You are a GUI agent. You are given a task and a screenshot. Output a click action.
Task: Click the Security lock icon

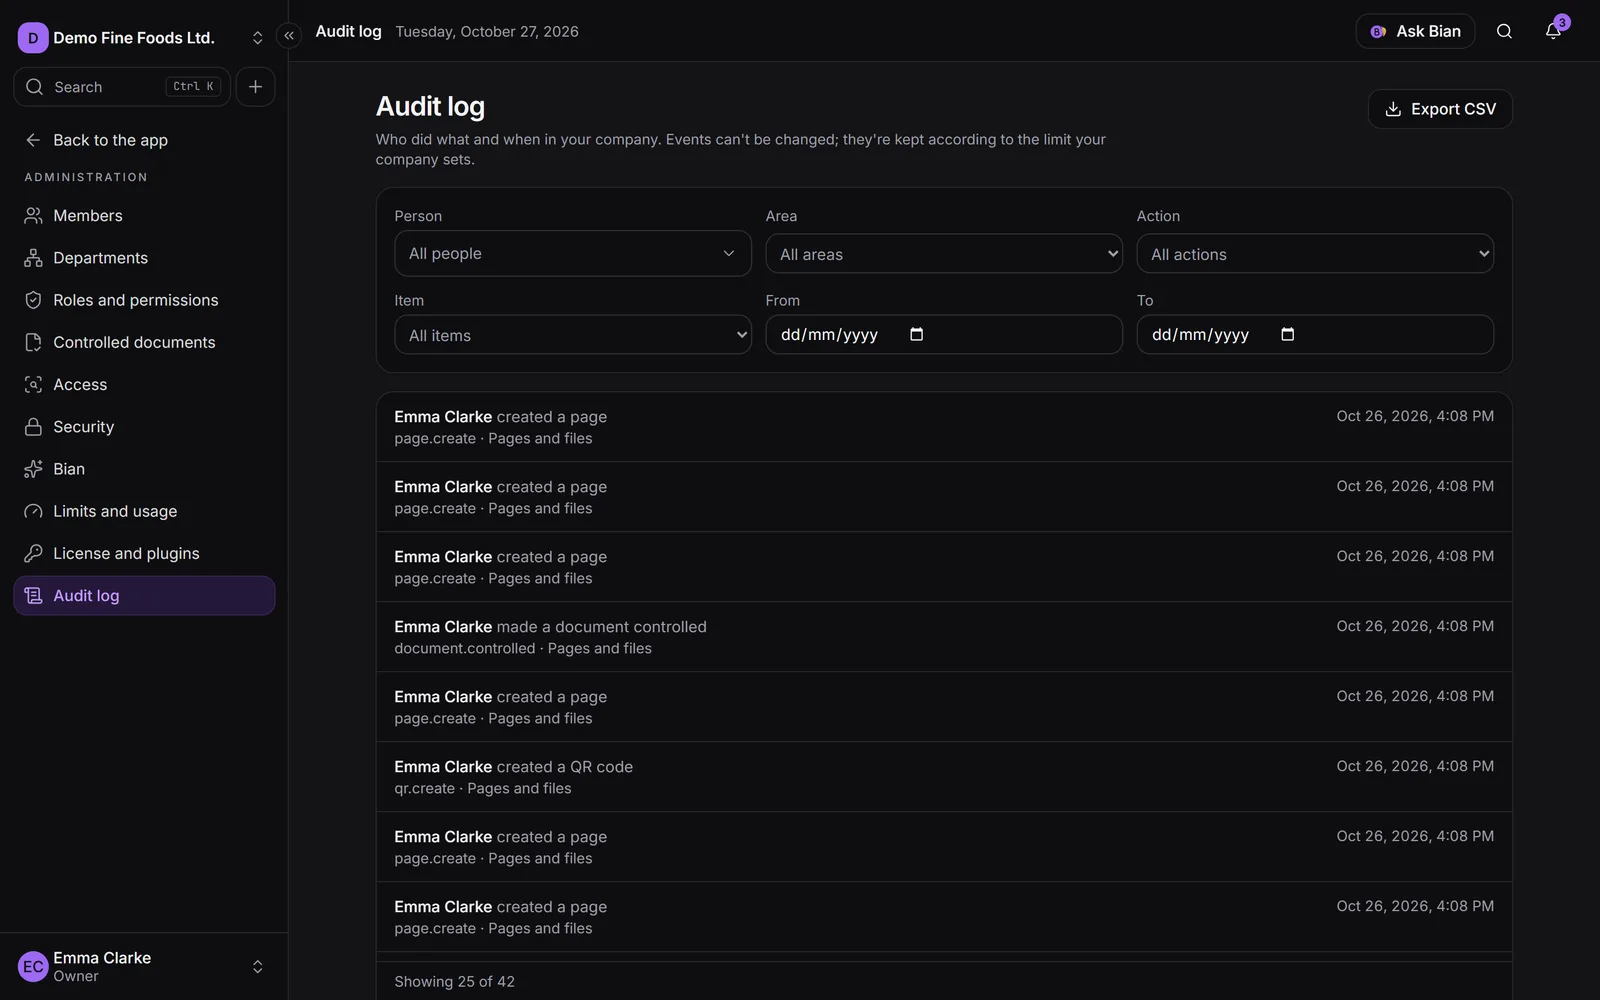tap(33, 427)
